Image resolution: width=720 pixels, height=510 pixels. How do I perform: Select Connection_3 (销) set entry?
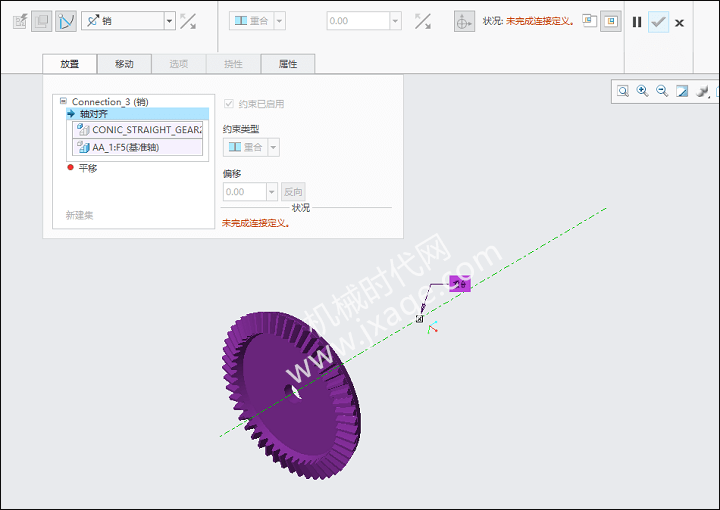click(110, 101)
